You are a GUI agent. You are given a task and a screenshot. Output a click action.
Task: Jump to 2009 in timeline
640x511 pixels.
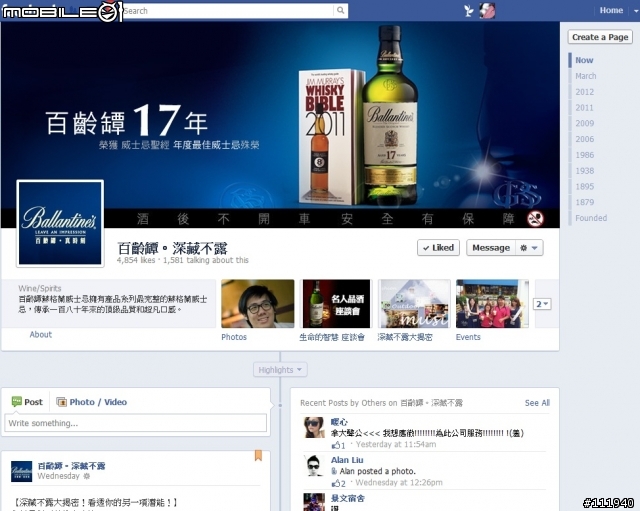[584, 123]
